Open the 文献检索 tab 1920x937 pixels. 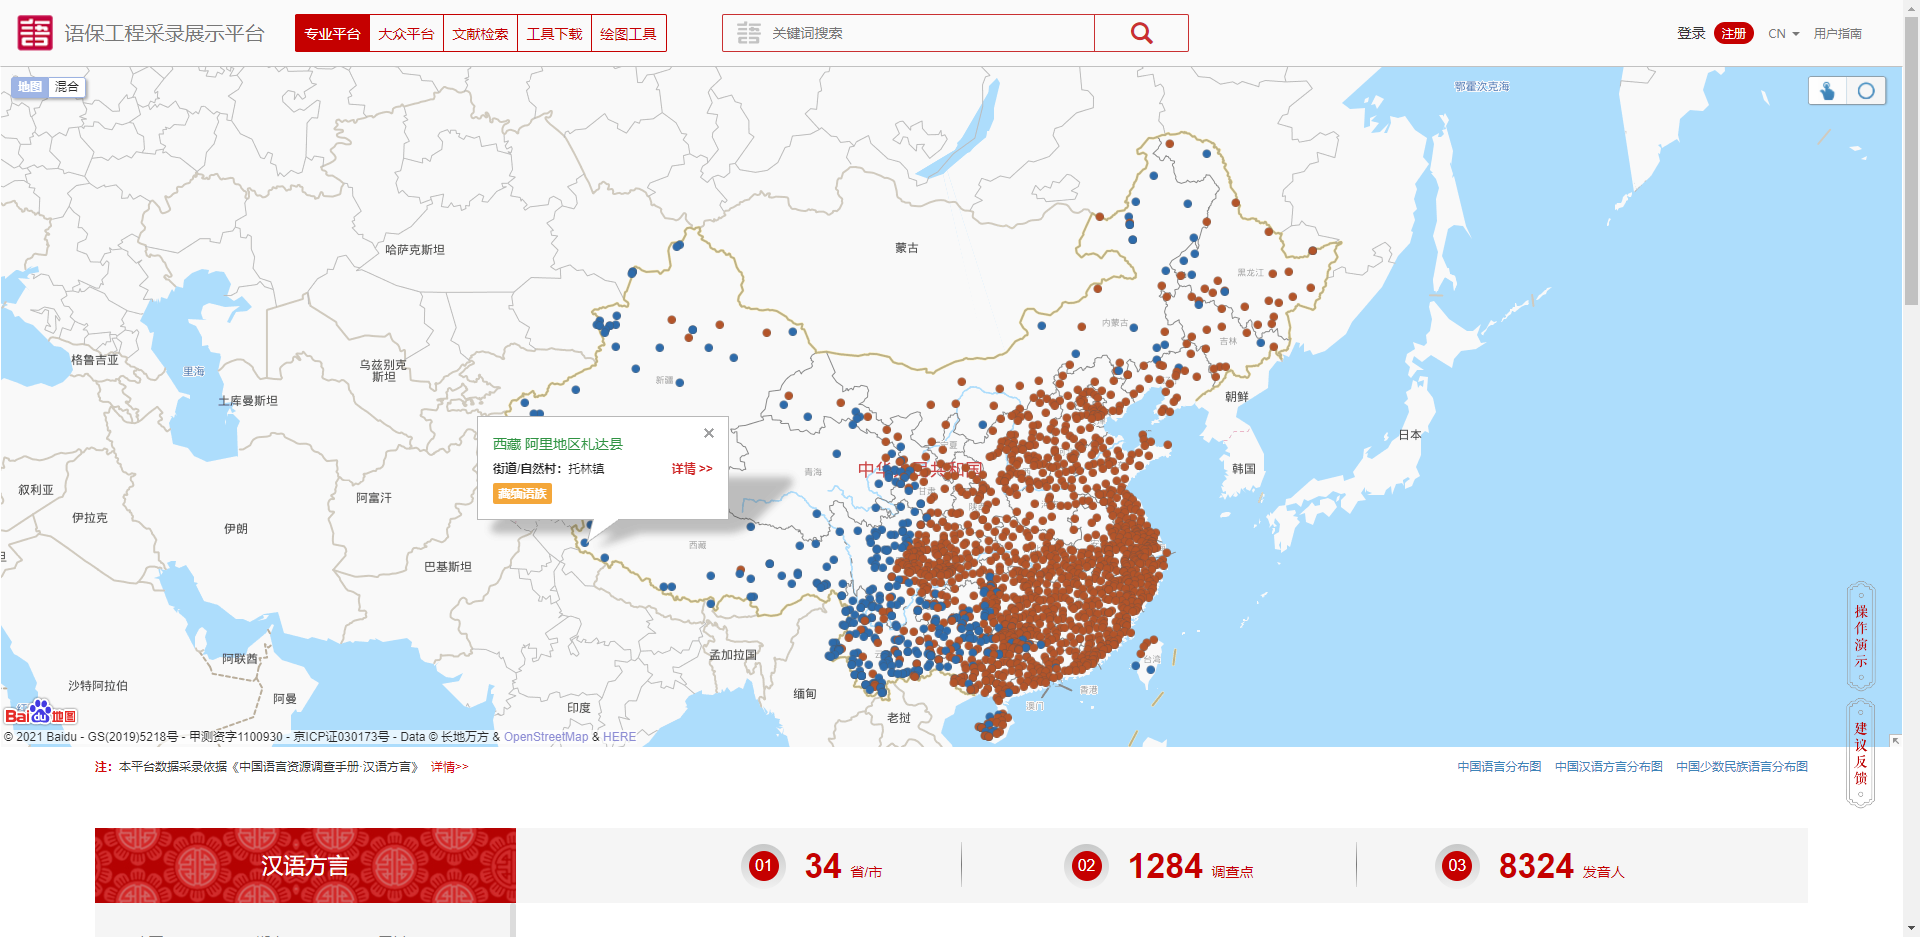pyautogui.click(x=480, y=33)
